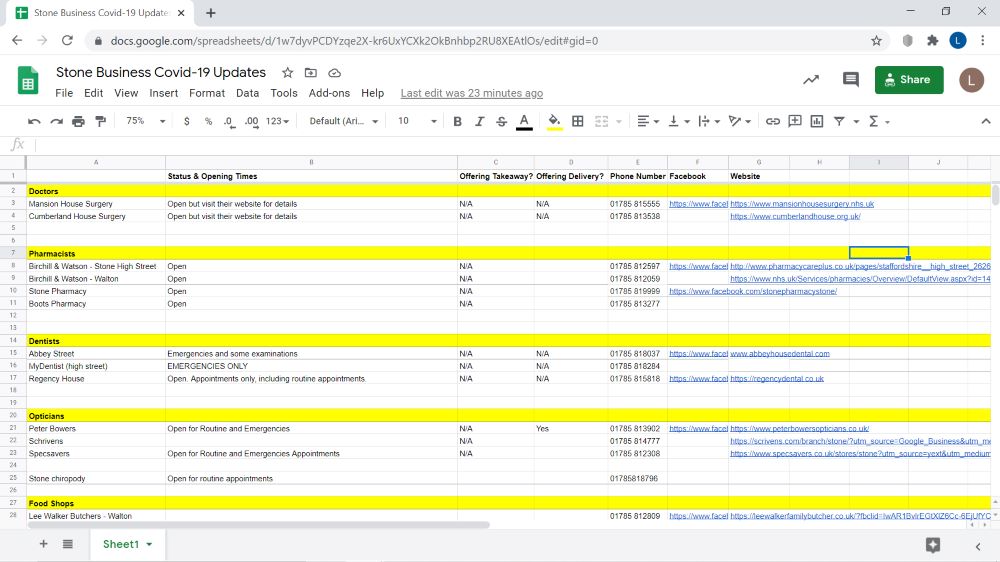Viewport: 1000px width, 562px height.
Task: Toggle bold formatting
Action: 457,121
